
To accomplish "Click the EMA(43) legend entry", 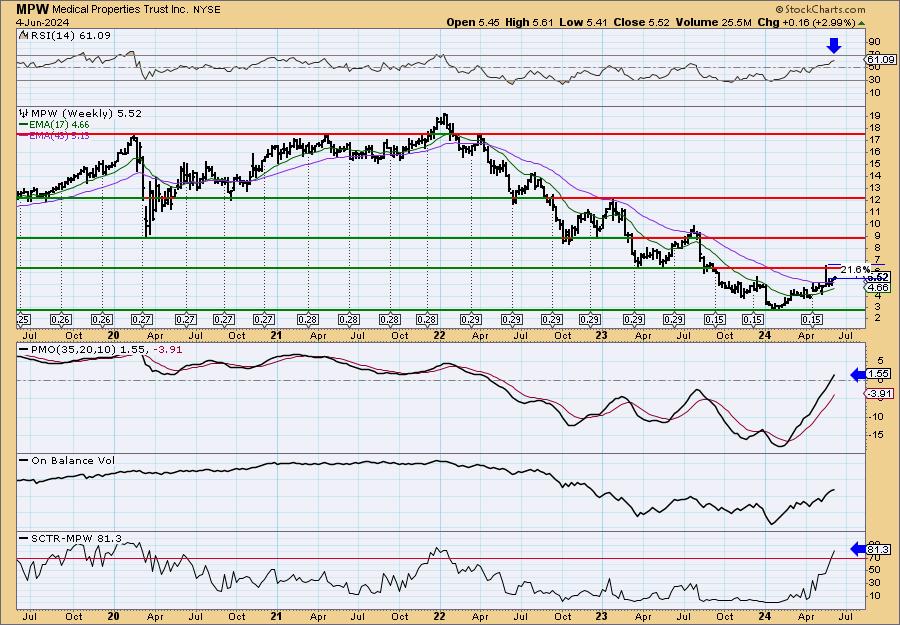I will pyautogui.click(x=61, y=135).
